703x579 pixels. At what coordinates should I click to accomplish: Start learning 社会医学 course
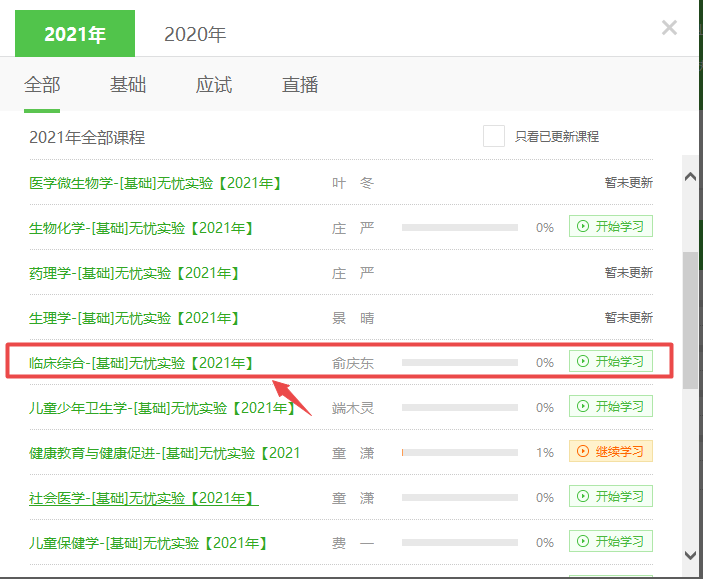[611, 497]
